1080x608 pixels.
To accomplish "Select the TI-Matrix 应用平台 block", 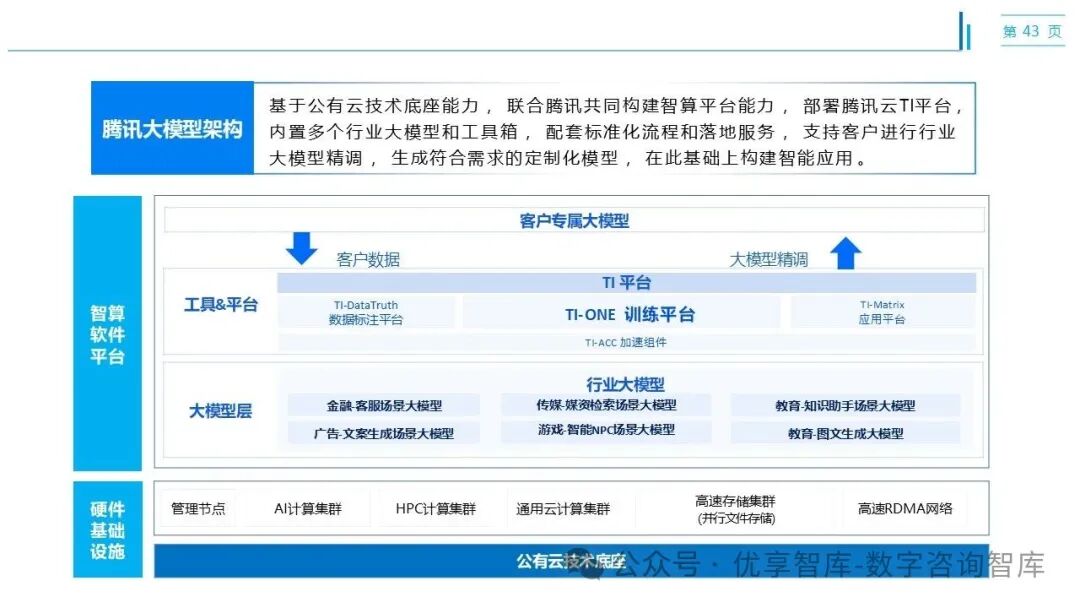I will click(x=881, y=312).
